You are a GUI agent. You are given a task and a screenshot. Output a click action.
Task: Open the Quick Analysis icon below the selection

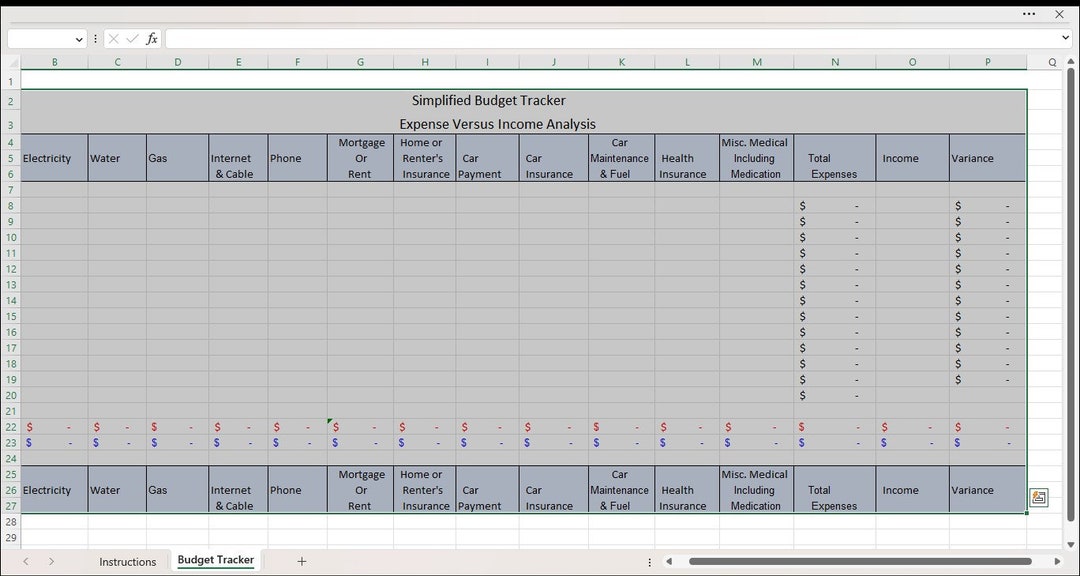[x=1038, y=497]
